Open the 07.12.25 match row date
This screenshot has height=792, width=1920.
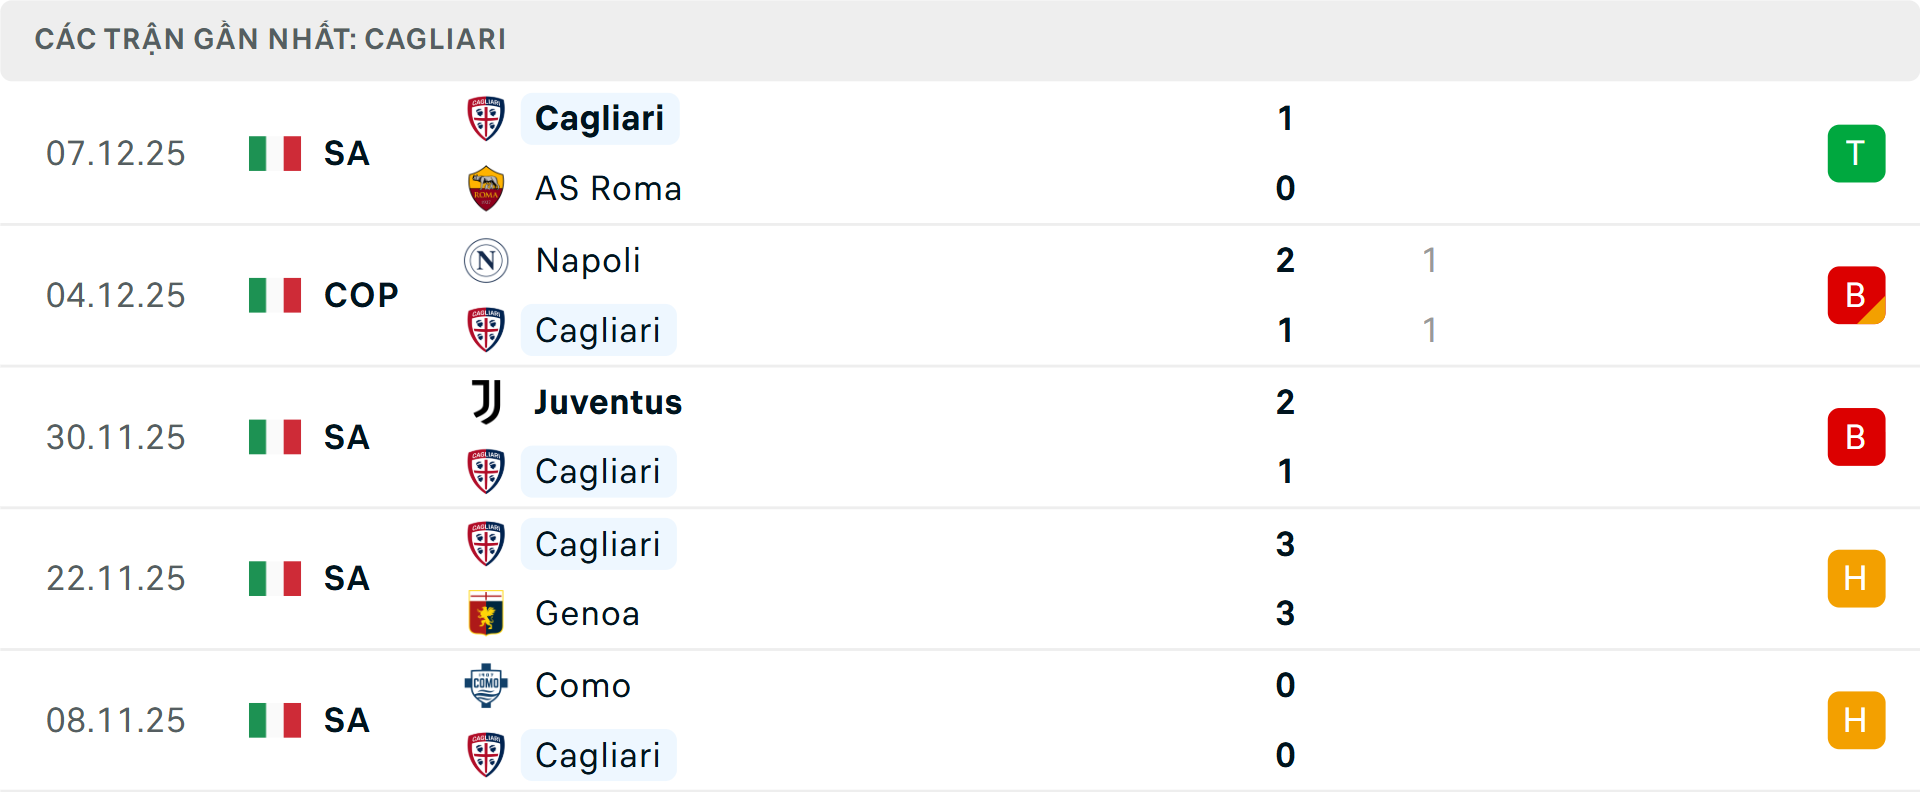(116, 154)
